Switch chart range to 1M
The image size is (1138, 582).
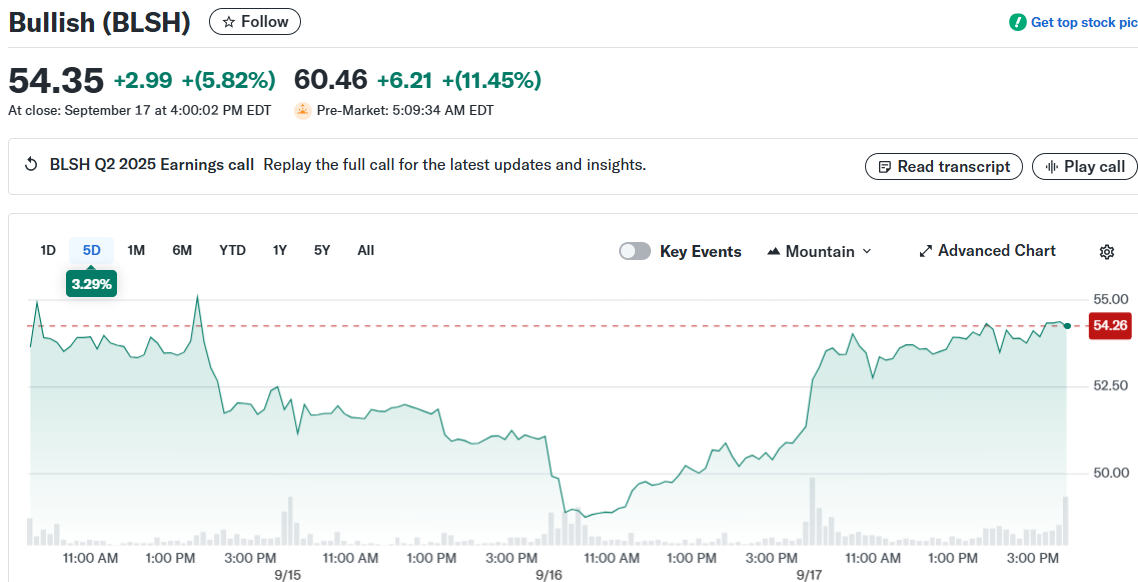[x=136, y=250]
